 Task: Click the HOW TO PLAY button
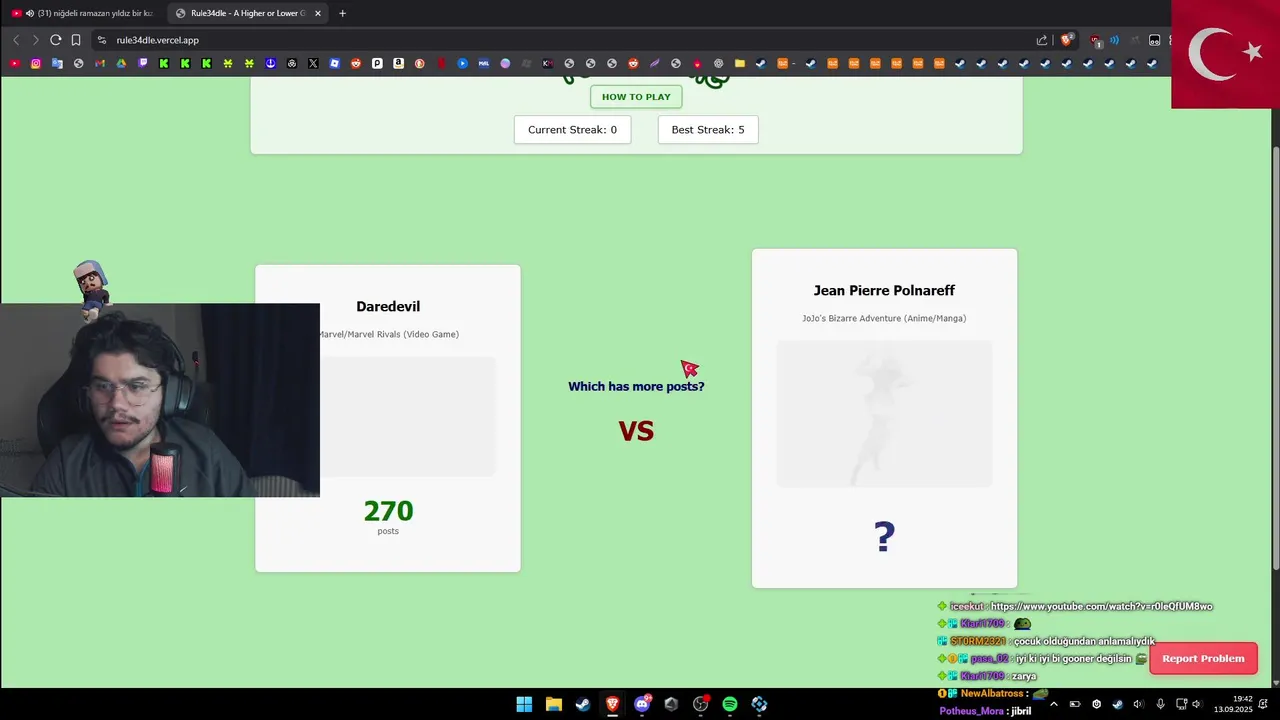coord(636,97)
